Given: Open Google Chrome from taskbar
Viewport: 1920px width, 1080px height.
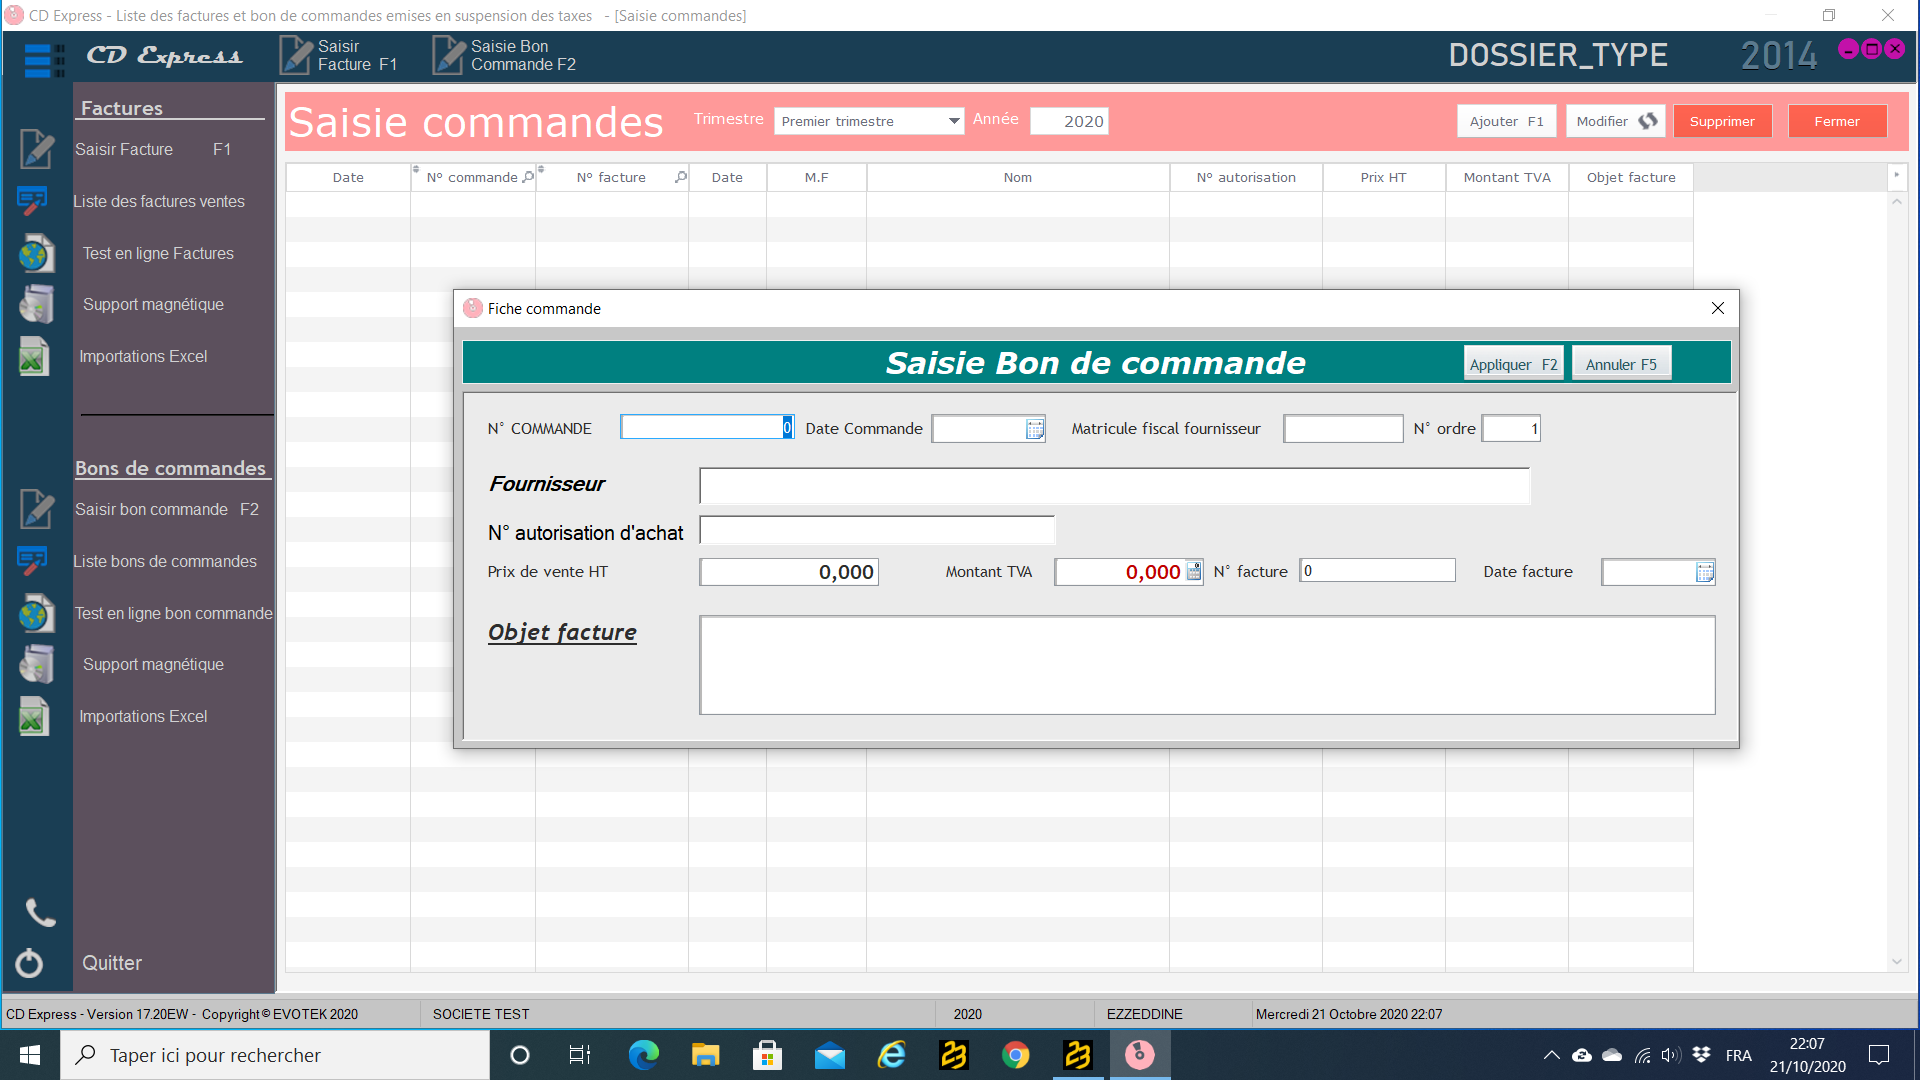Looking at the screenshot, I should coord(1016,1055).
